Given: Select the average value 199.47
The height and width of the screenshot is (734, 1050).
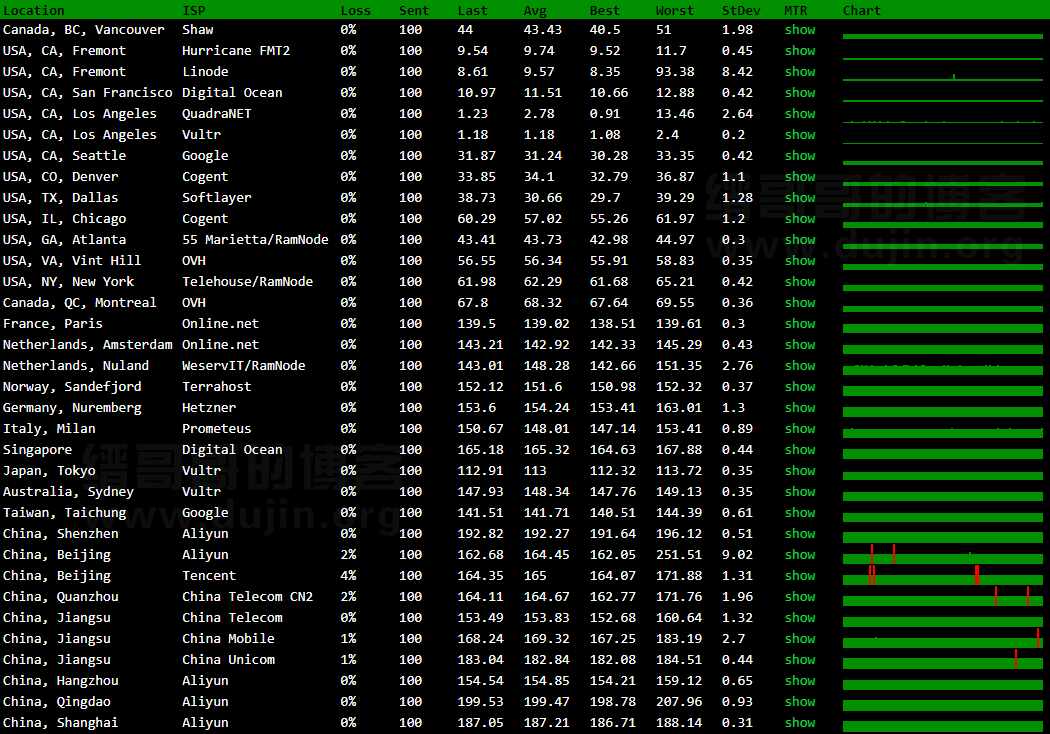Looking at the screenshot, I should click(x=546, y=702).
